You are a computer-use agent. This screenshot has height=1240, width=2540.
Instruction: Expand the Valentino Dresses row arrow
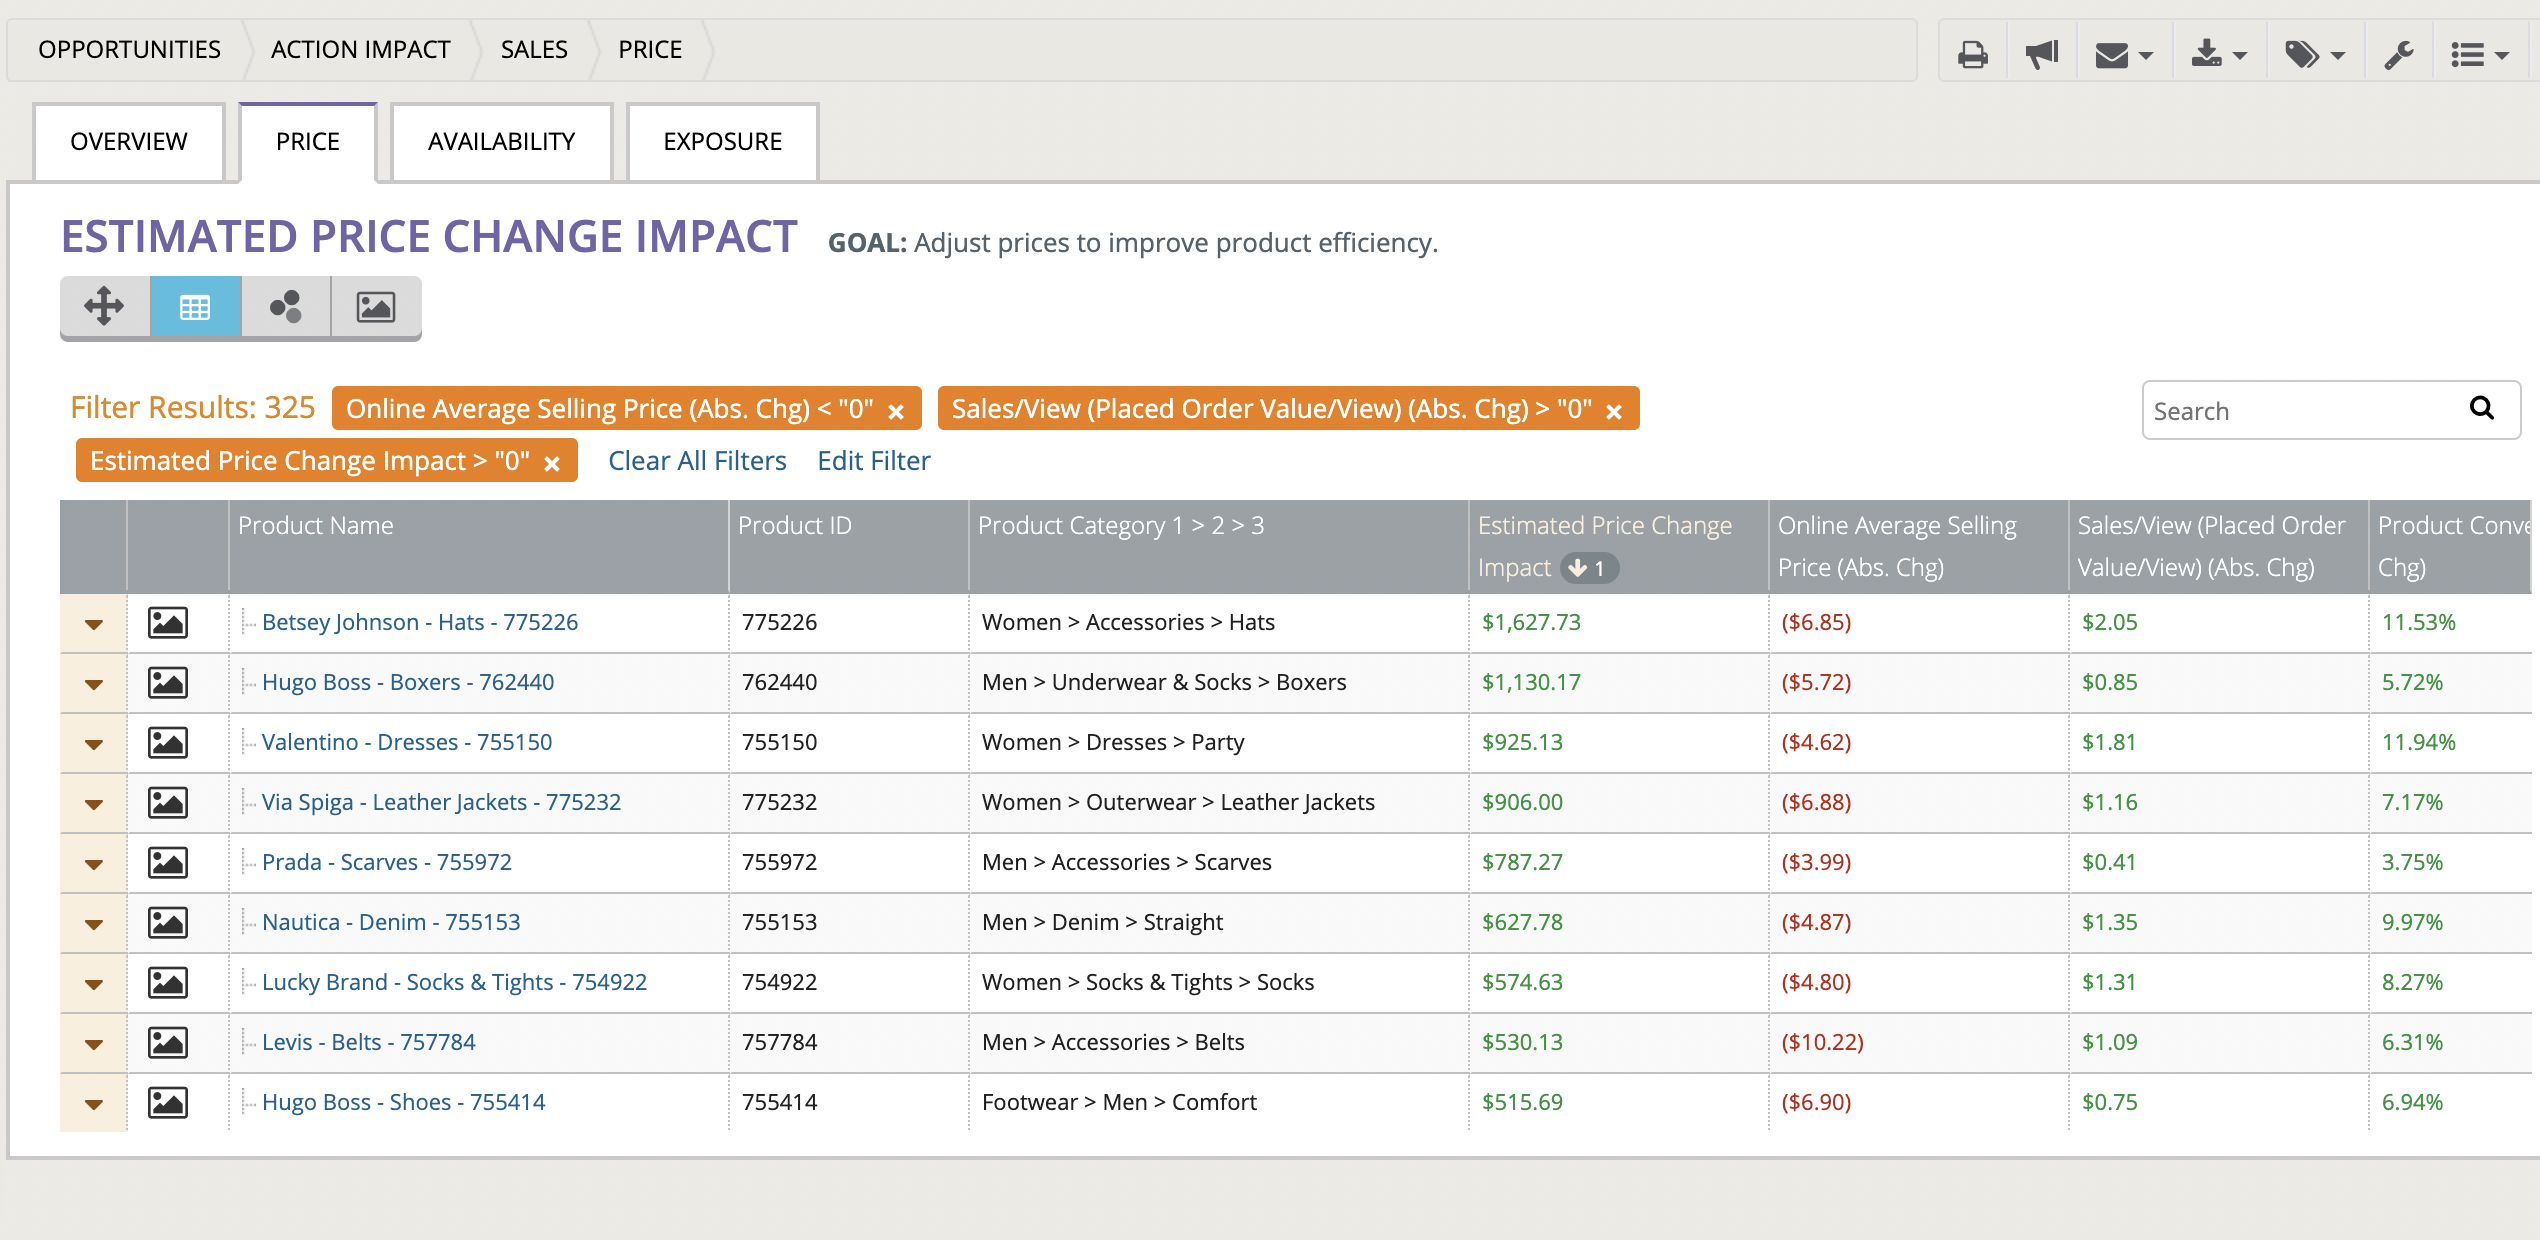click(x=94, y=744)
